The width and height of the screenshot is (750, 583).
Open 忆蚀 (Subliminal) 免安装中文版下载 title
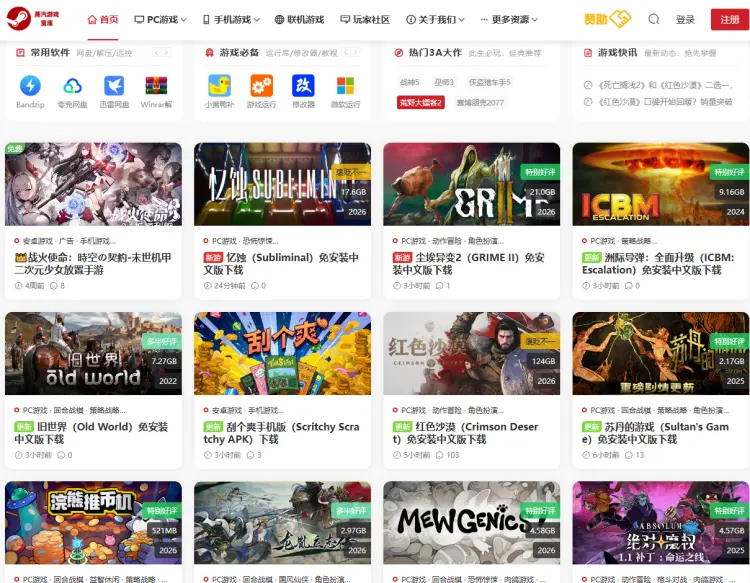coord(281,264)
